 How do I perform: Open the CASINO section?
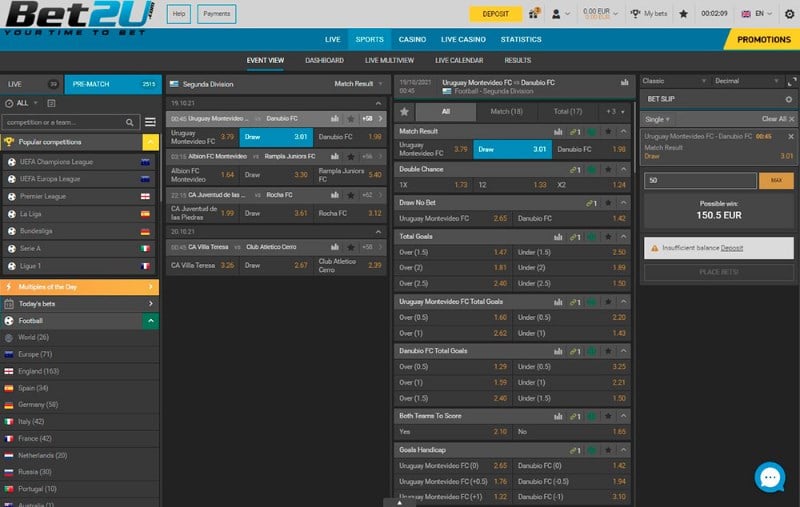(412, 39)
